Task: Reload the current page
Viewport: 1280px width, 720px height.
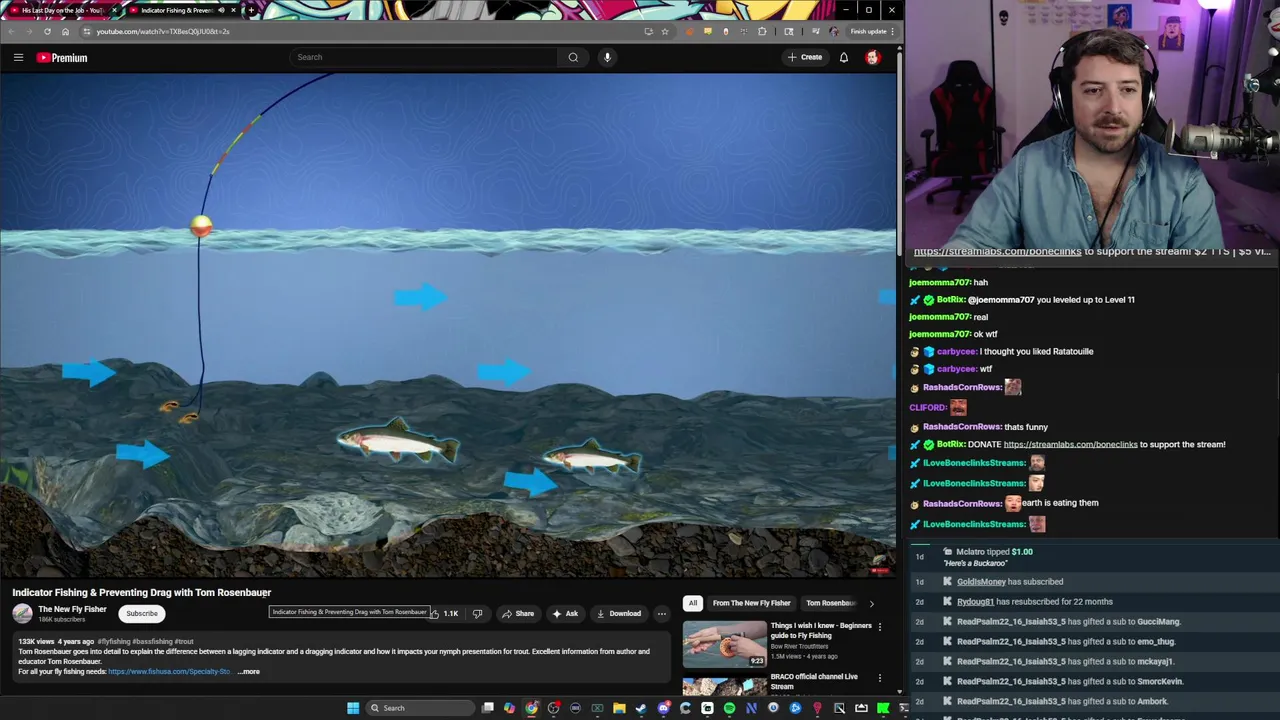Action: coord(47,31)
